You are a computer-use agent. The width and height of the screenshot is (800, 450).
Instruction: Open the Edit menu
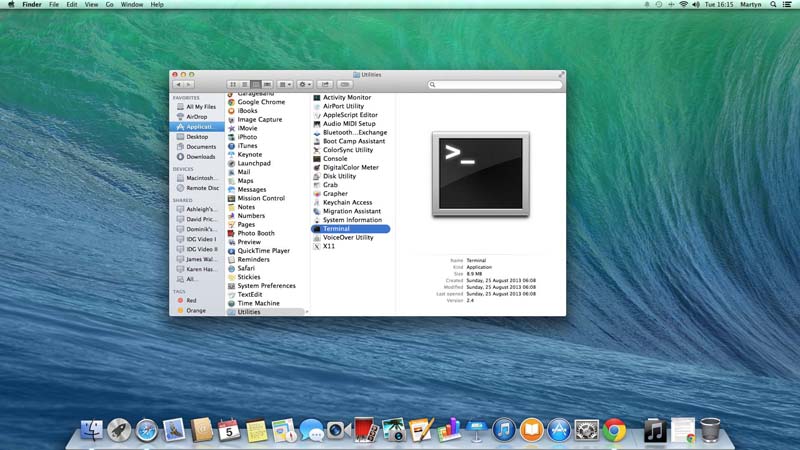72,4
